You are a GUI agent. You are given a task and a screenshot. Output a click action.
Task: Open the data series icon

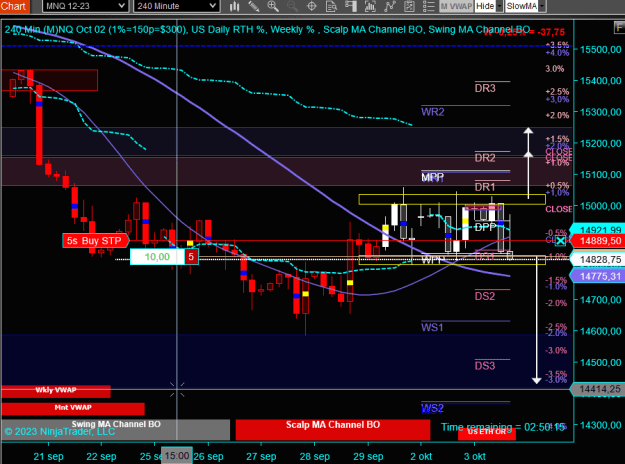(370, 6)
